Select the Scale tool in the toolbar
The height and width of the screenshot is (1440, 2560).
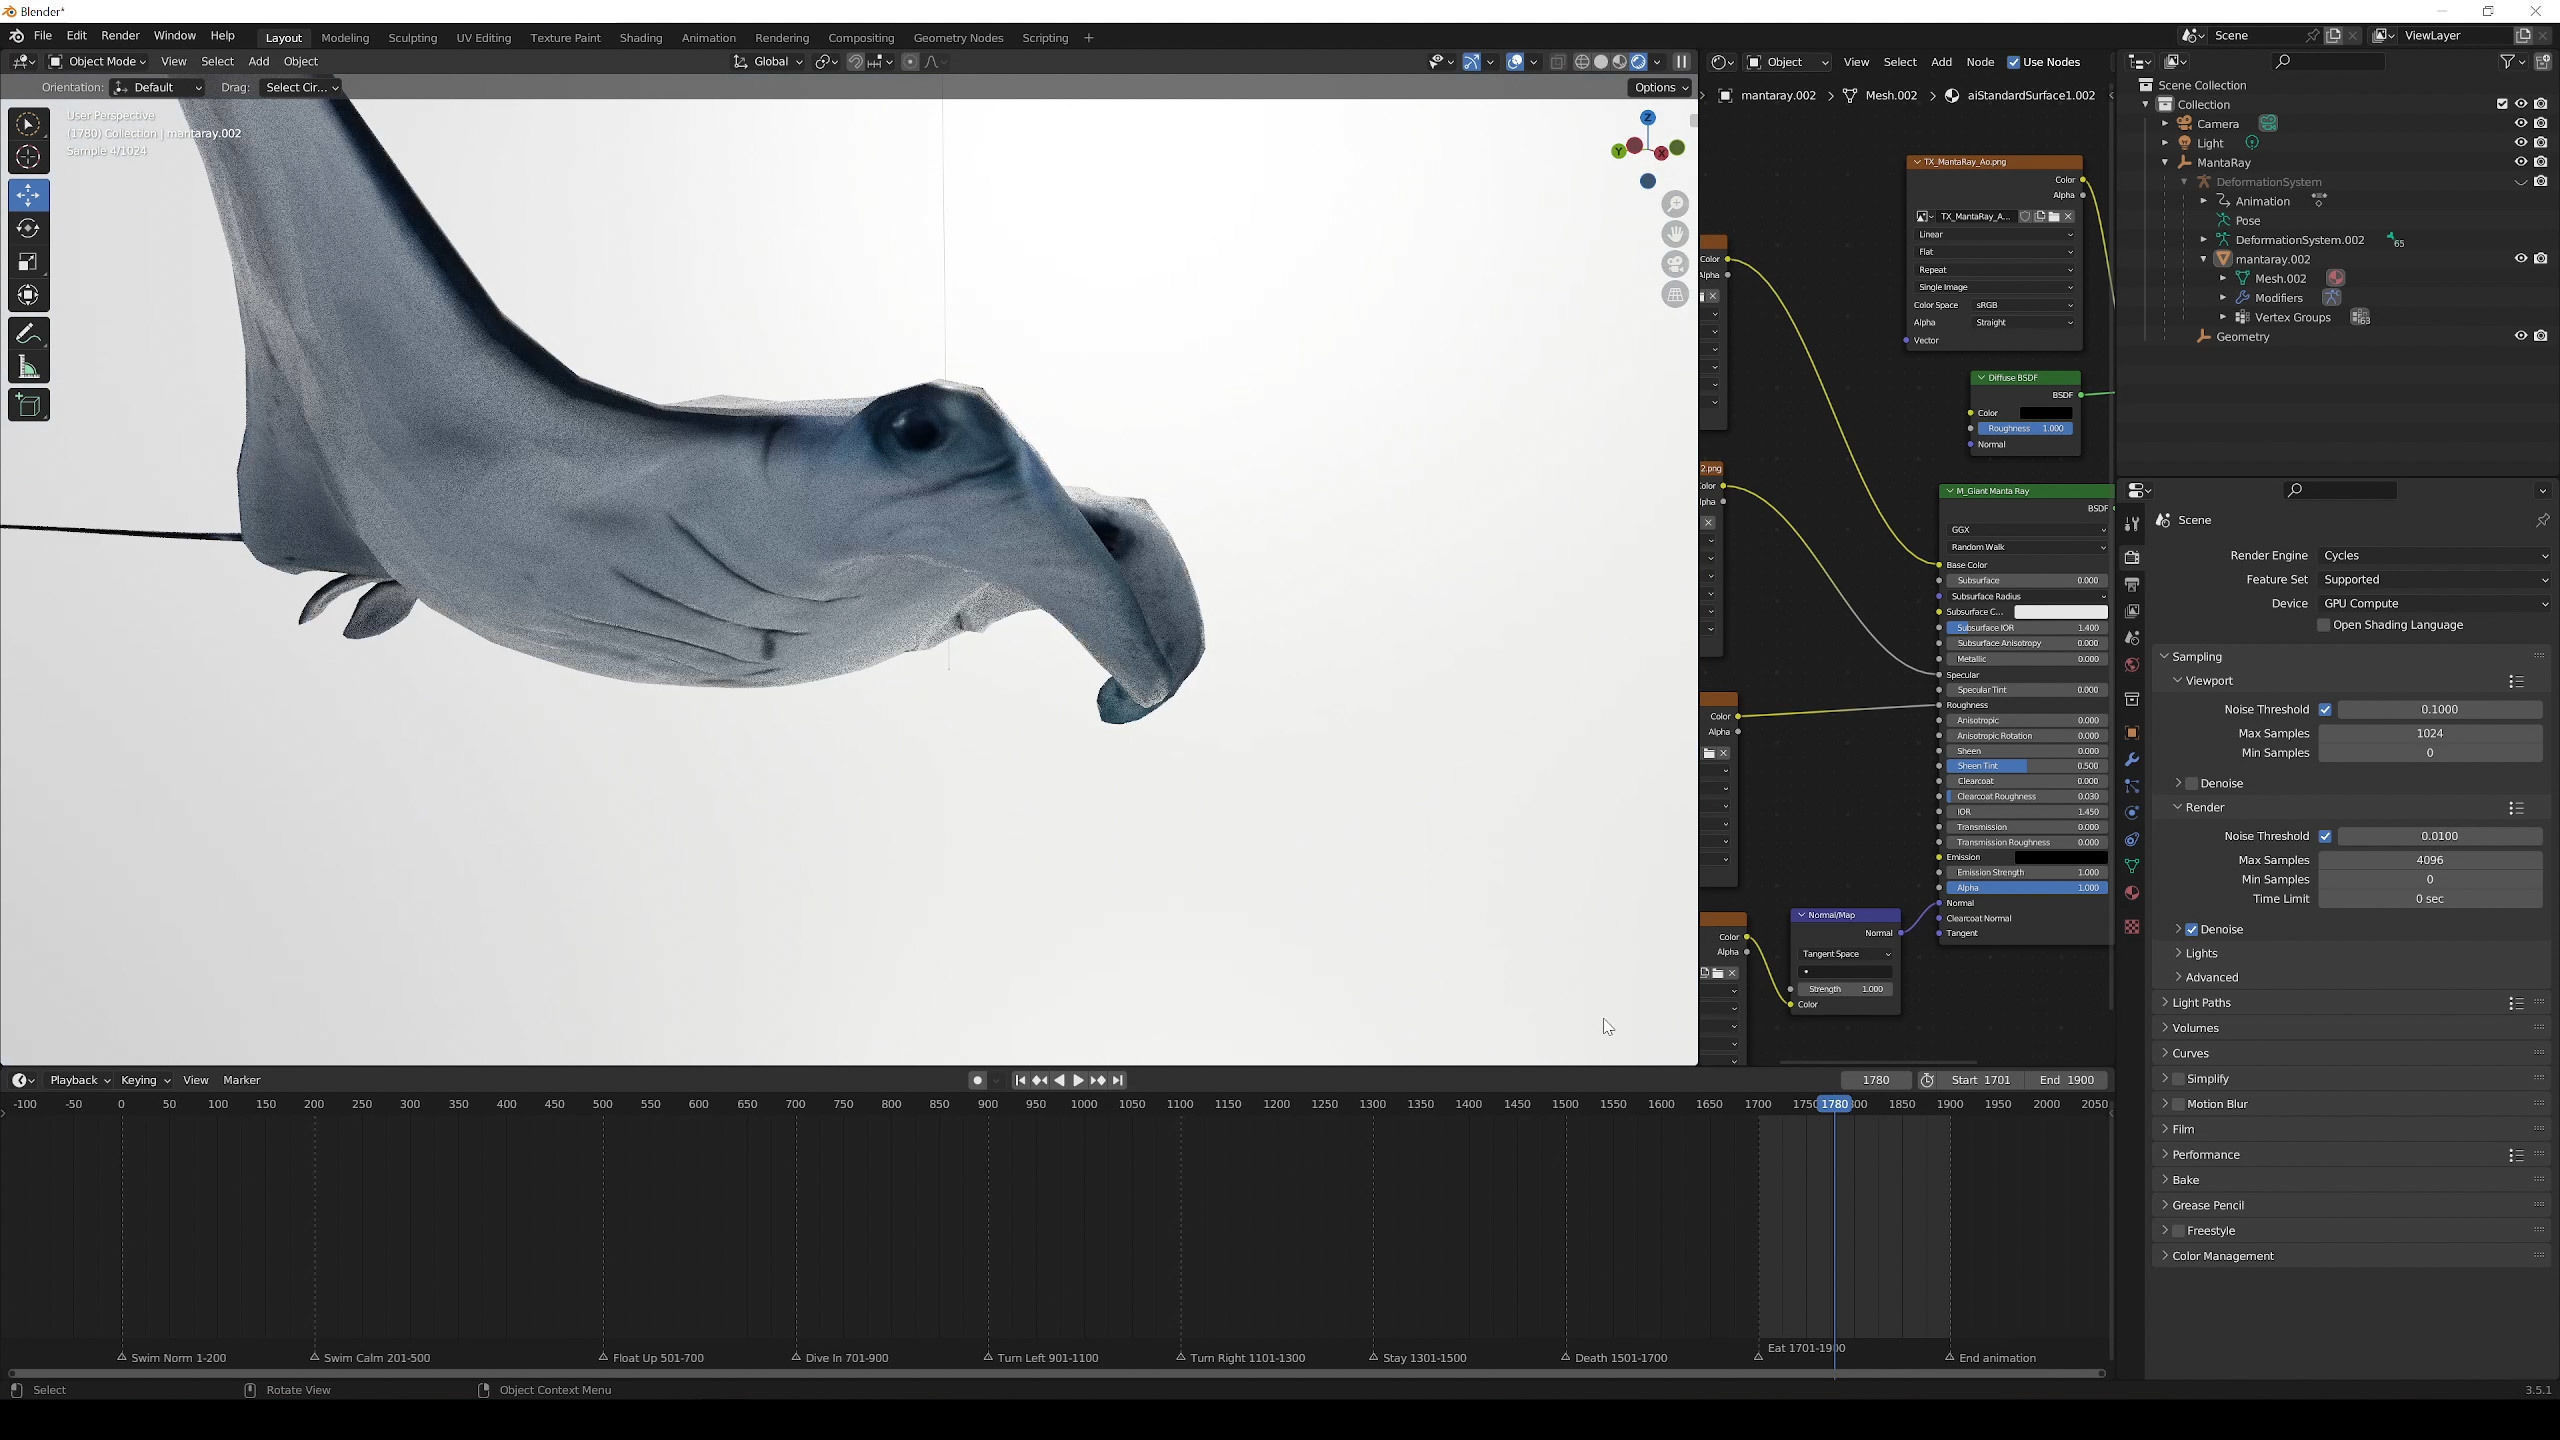coord(28,262)
